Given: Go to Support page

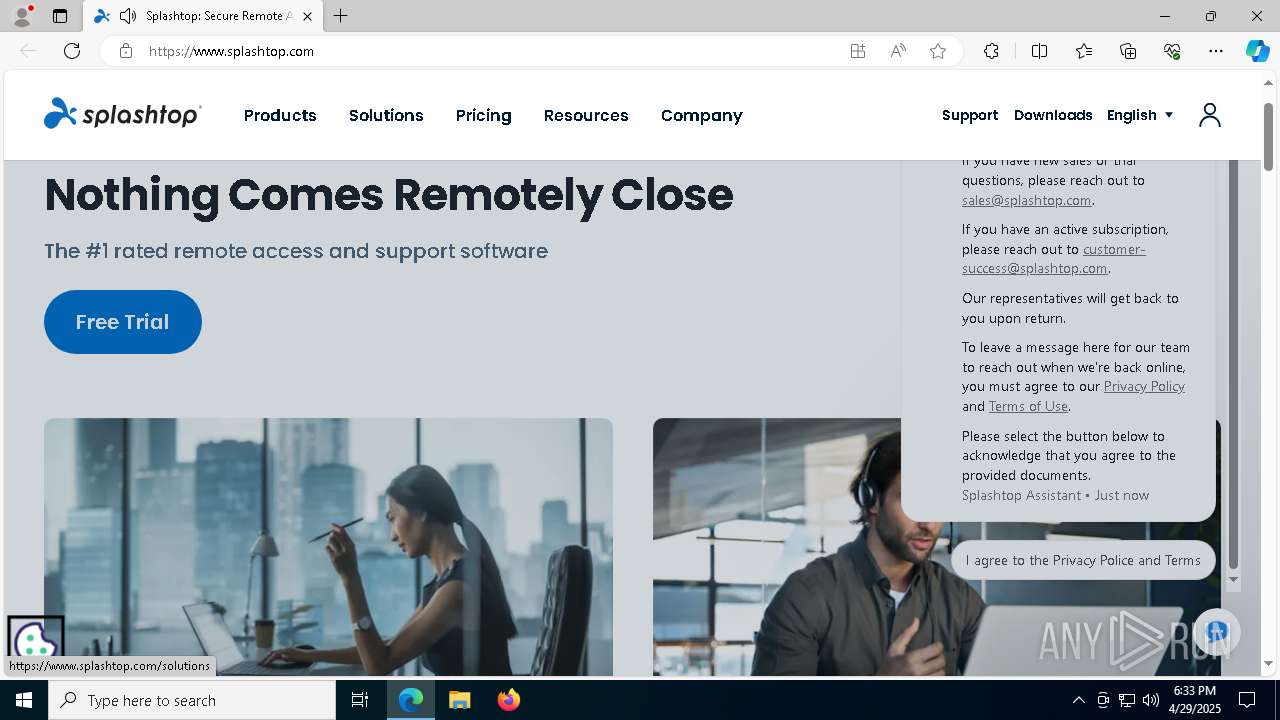Looking at the screenshot, I should 970,115.
